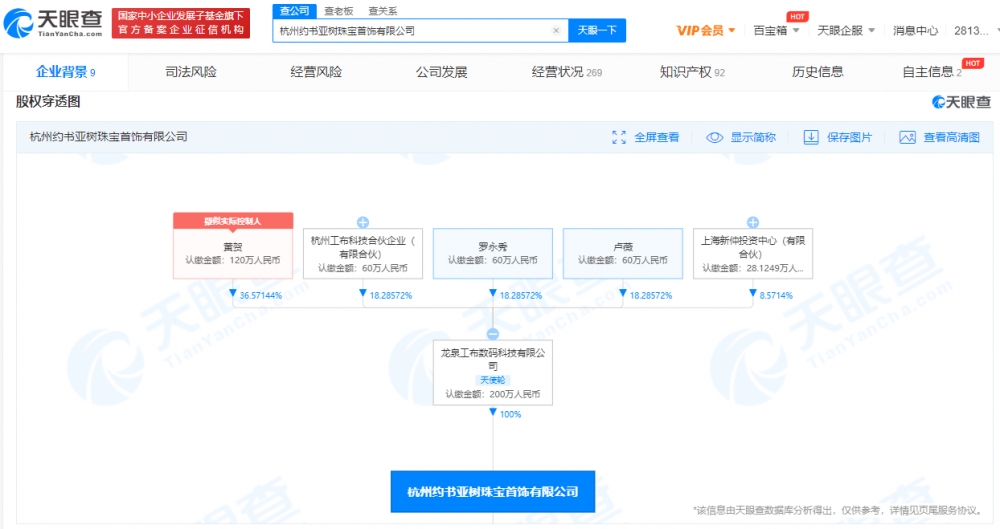
Task: Click the 全屏查看 text link
Action: 656,137
